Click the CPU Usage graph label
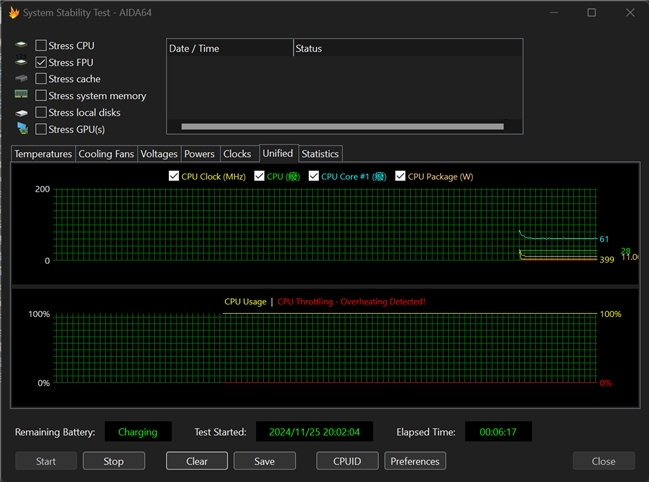 [x=245, y=302]
